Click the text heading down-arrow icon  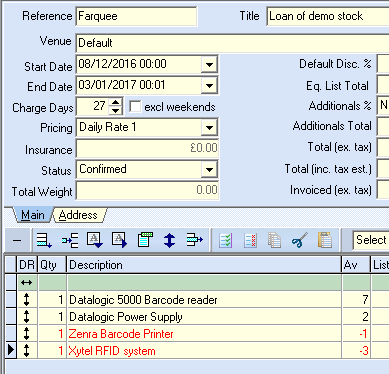pos(95,240)
